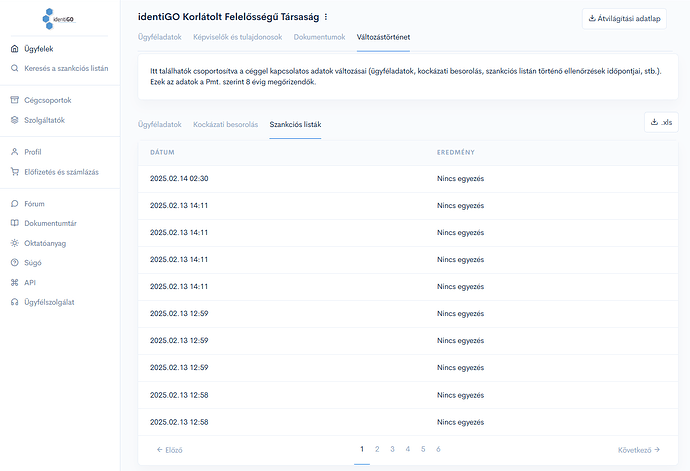Image resolution: width=690 pixels, height=471 pixels.
Task: Open Ügyfelek home icon in sidebar
Action: pyautogui.click(x=15, y=49)
